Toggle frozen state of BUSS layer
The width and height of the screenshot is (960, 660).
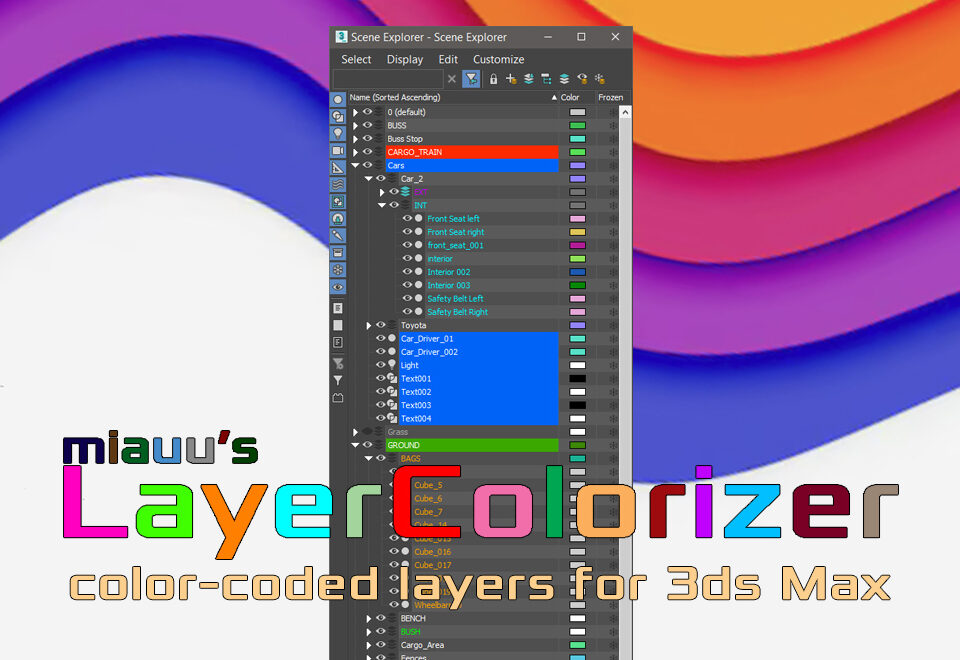tap(612, 126)
